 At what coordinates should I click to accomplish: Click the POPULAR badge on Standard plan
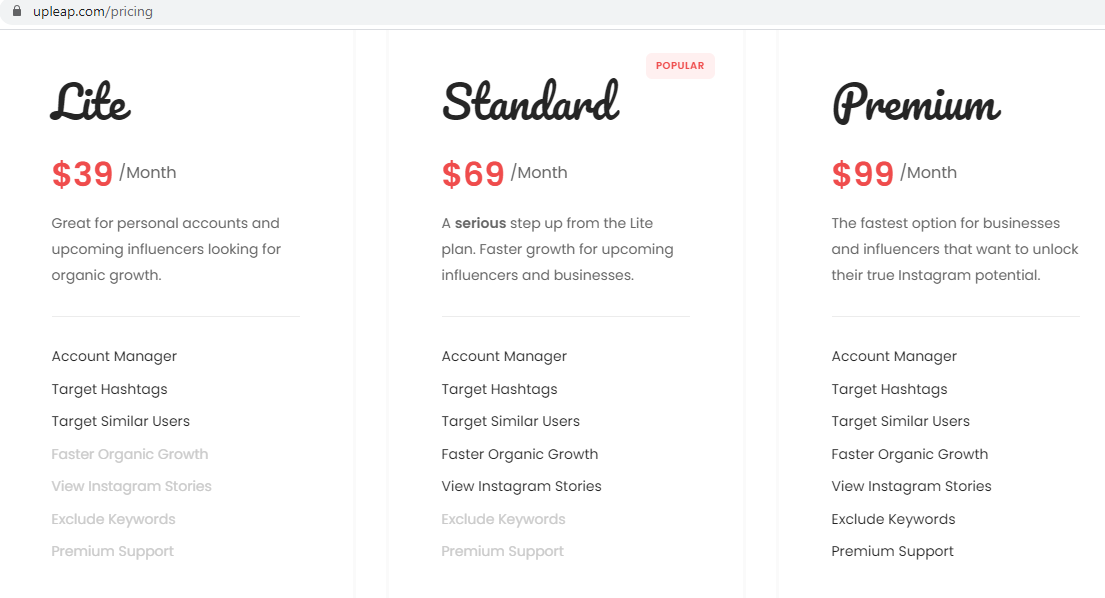click(x=680, y=66)
